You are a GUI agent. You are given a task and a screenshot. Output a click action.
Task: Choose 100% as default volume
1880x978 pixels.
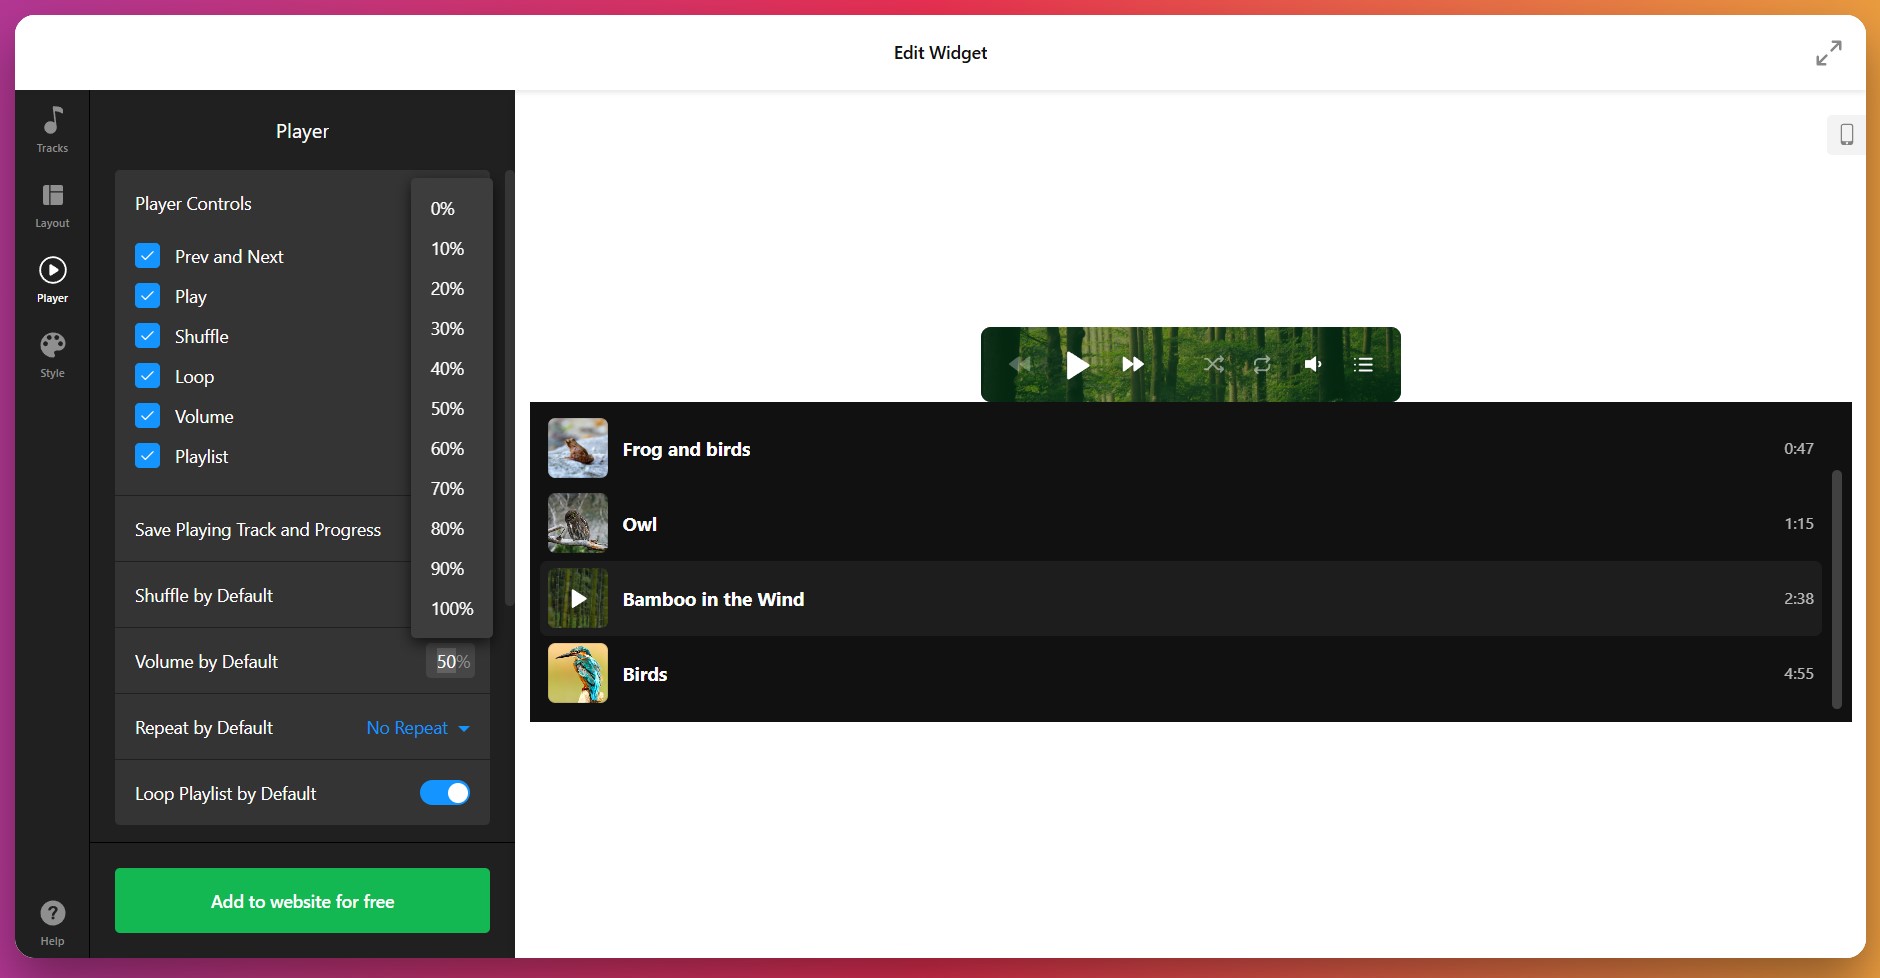[451, 608]
